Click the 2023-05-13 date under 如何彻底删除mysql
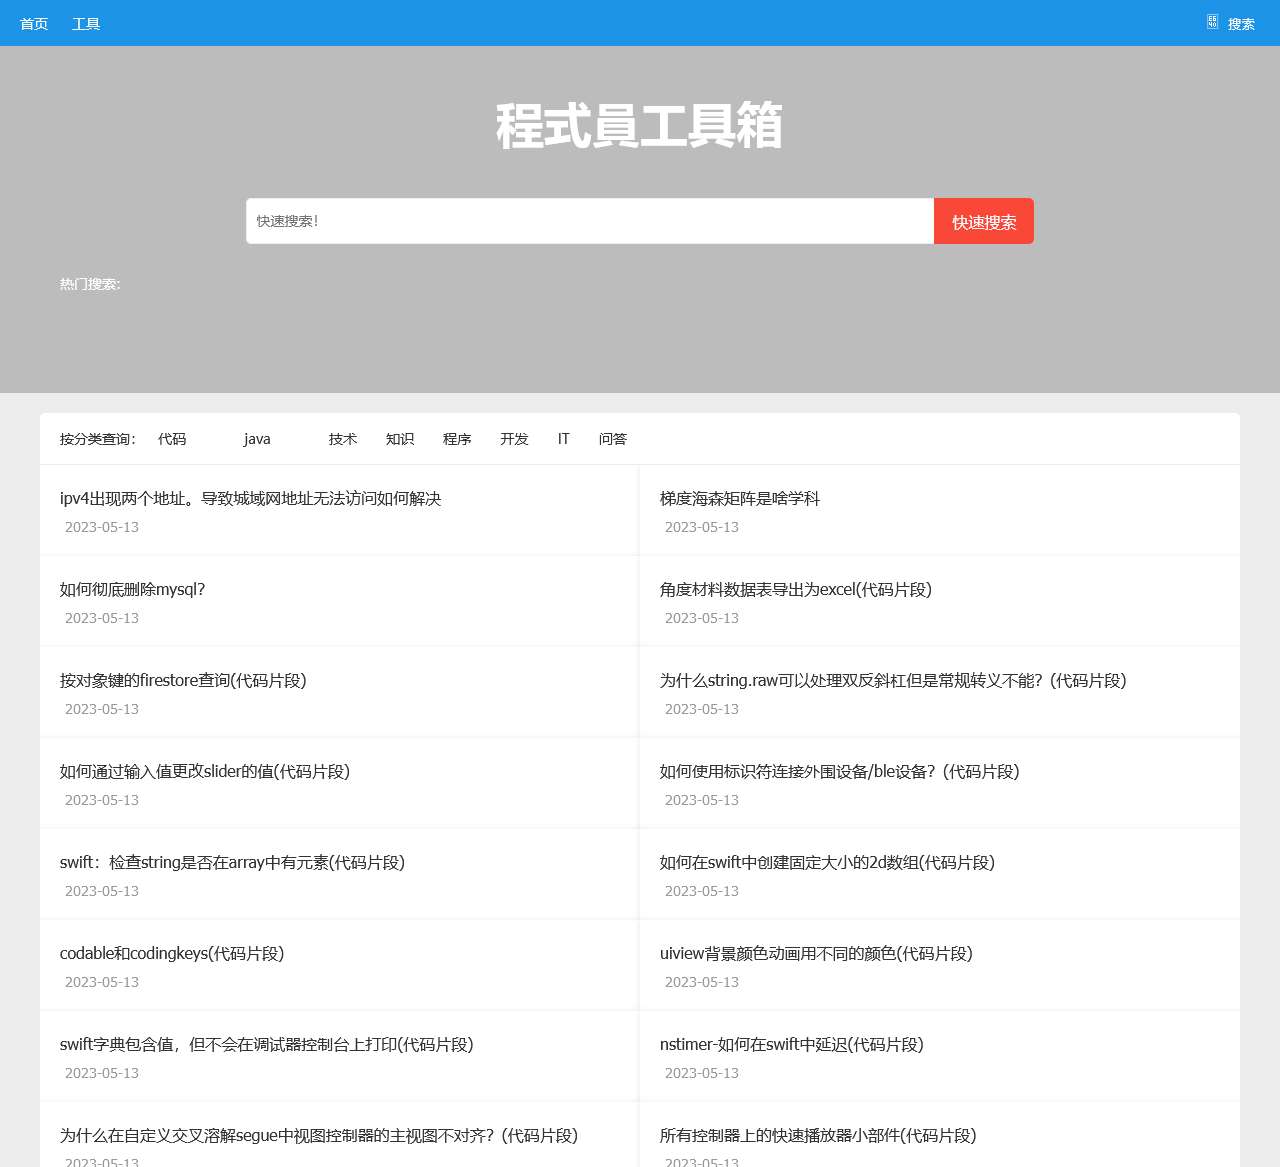 (102, 618)
